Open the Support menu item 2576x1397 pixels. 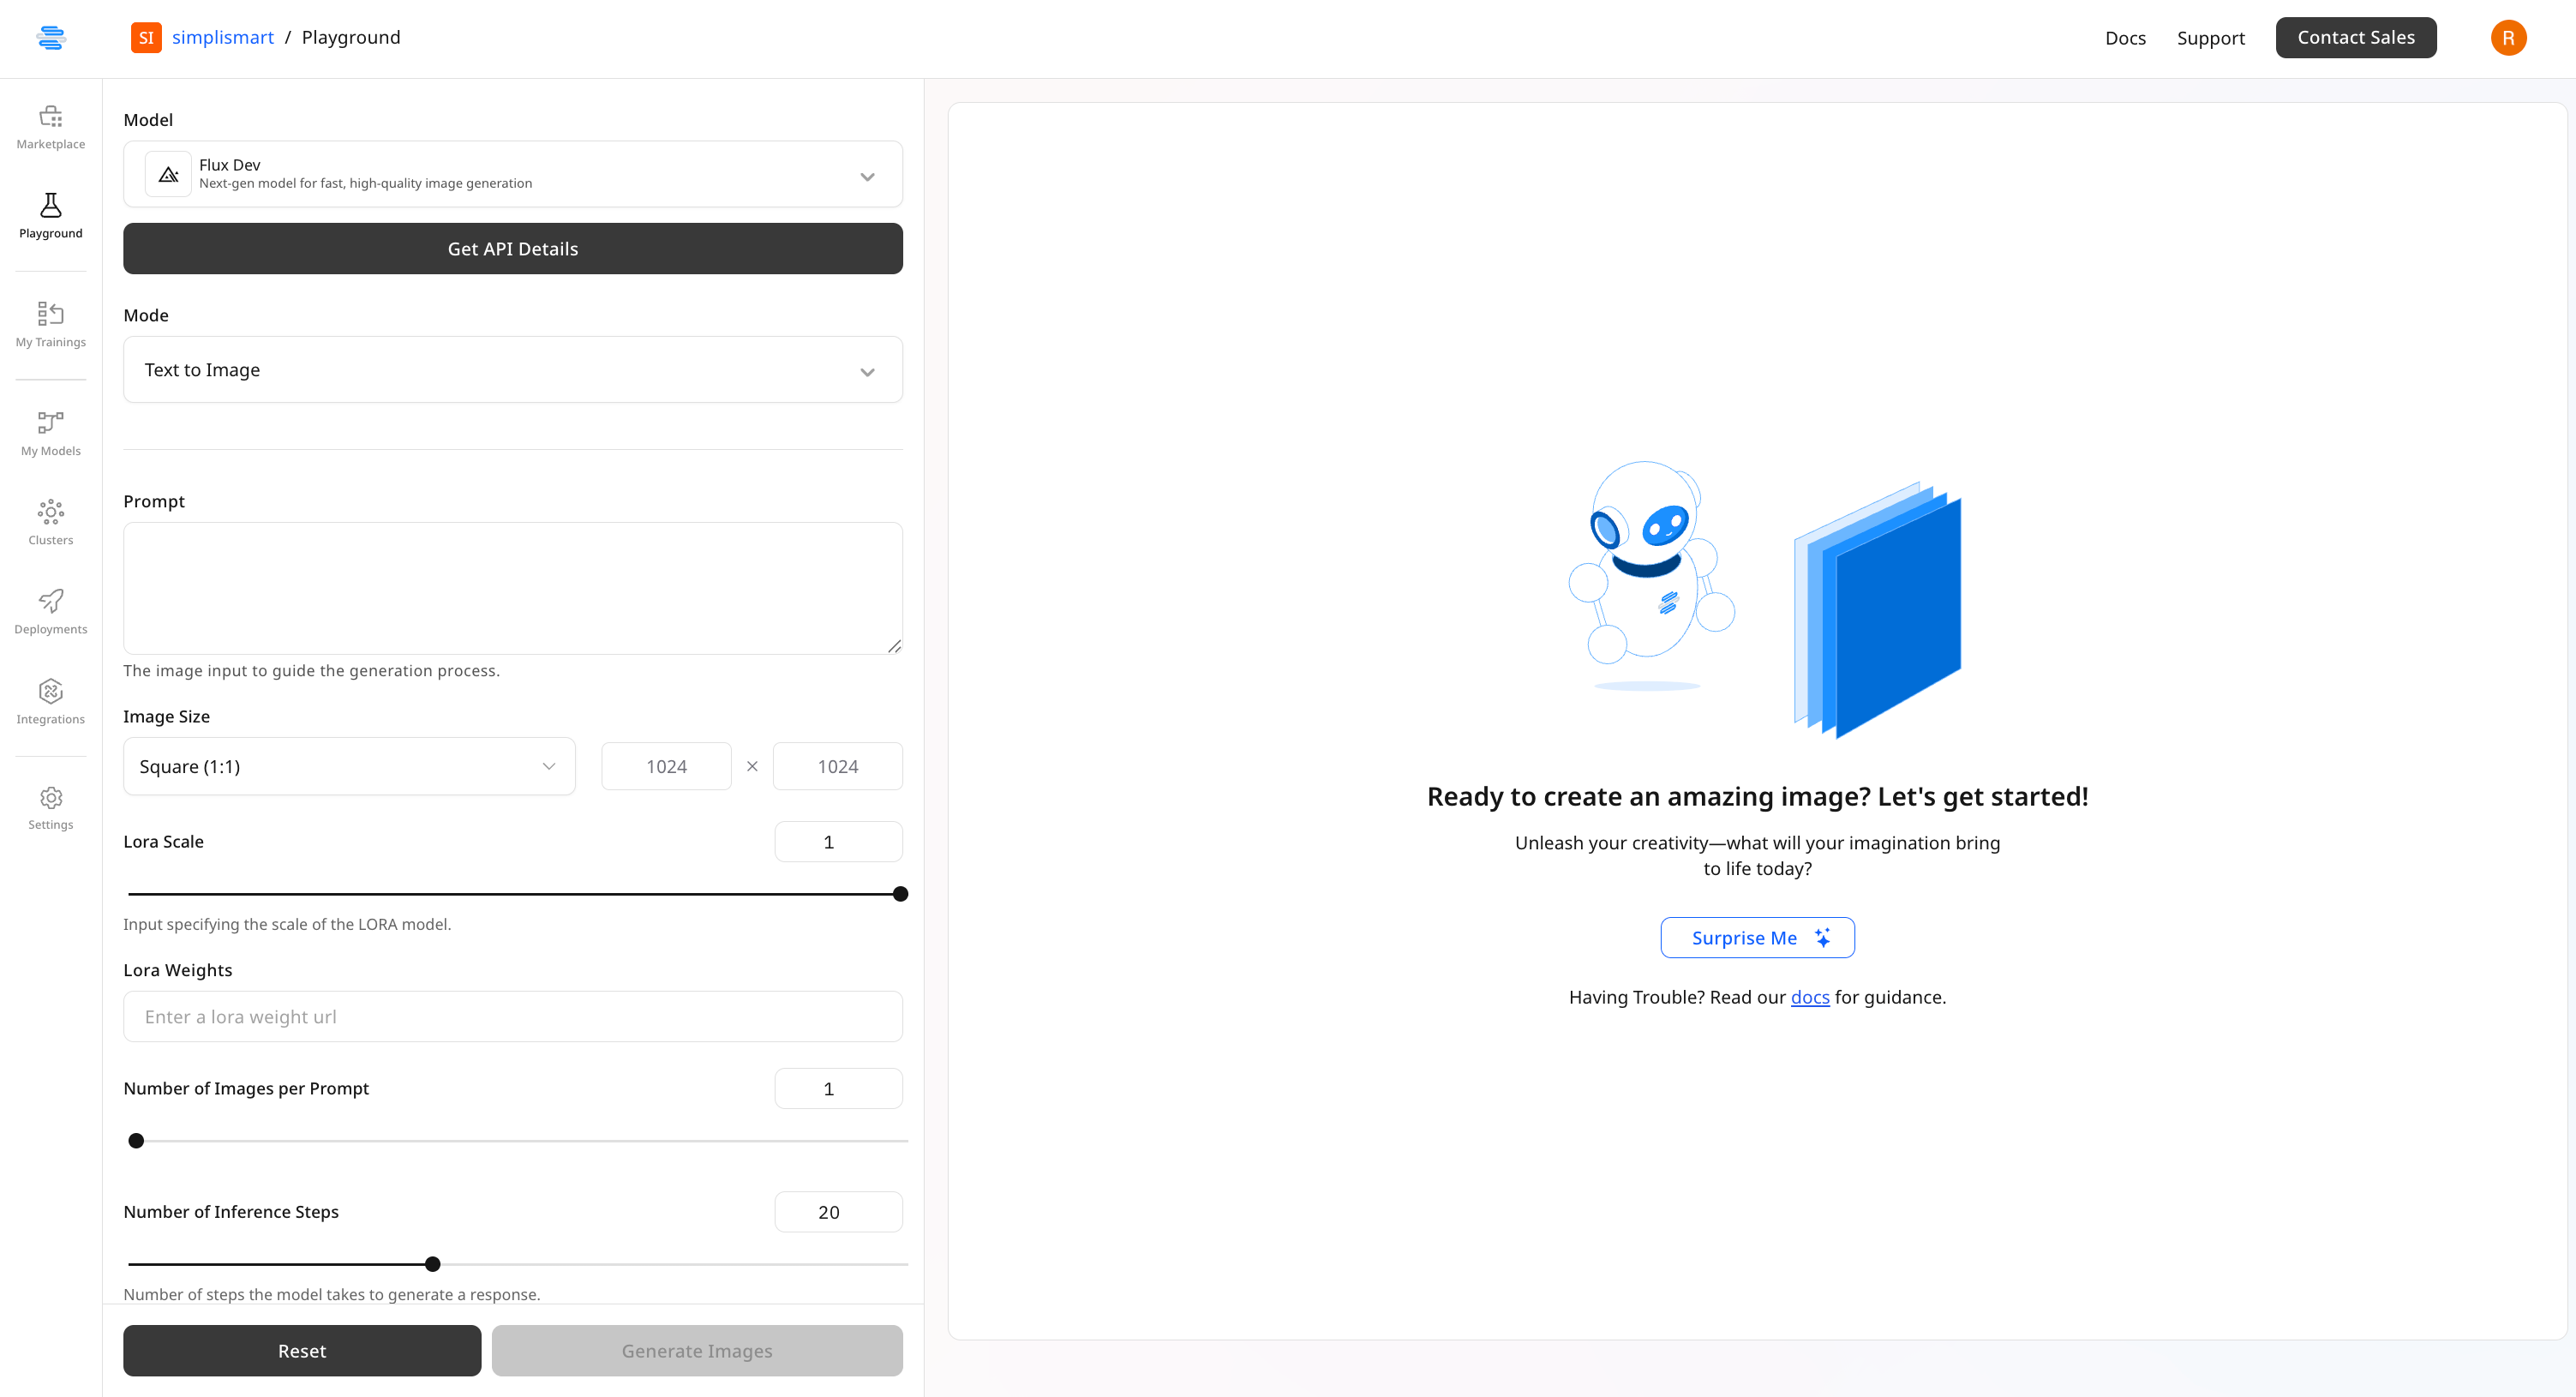[x=2210, y=38]
